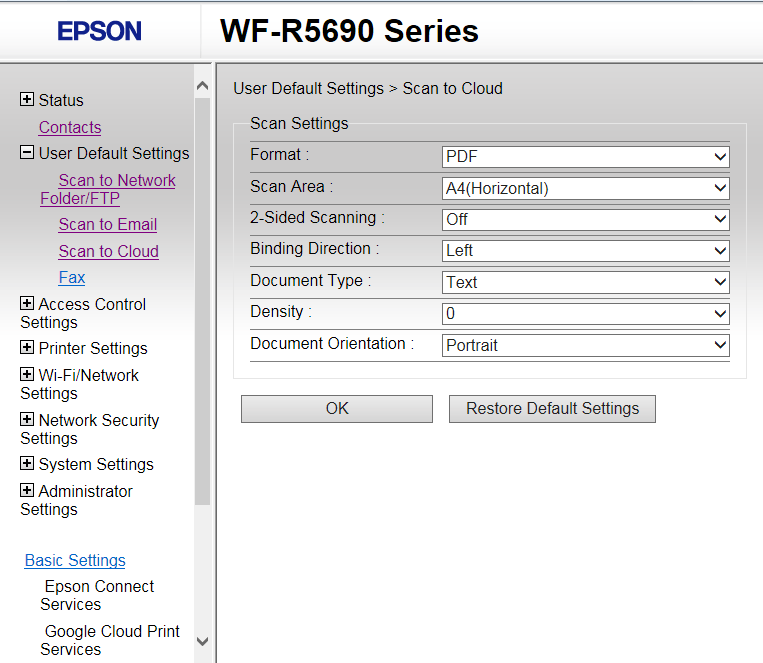Screen dimensions: 763x663
Task: Click Restore Default Settings button
Action: coord(552,409)
